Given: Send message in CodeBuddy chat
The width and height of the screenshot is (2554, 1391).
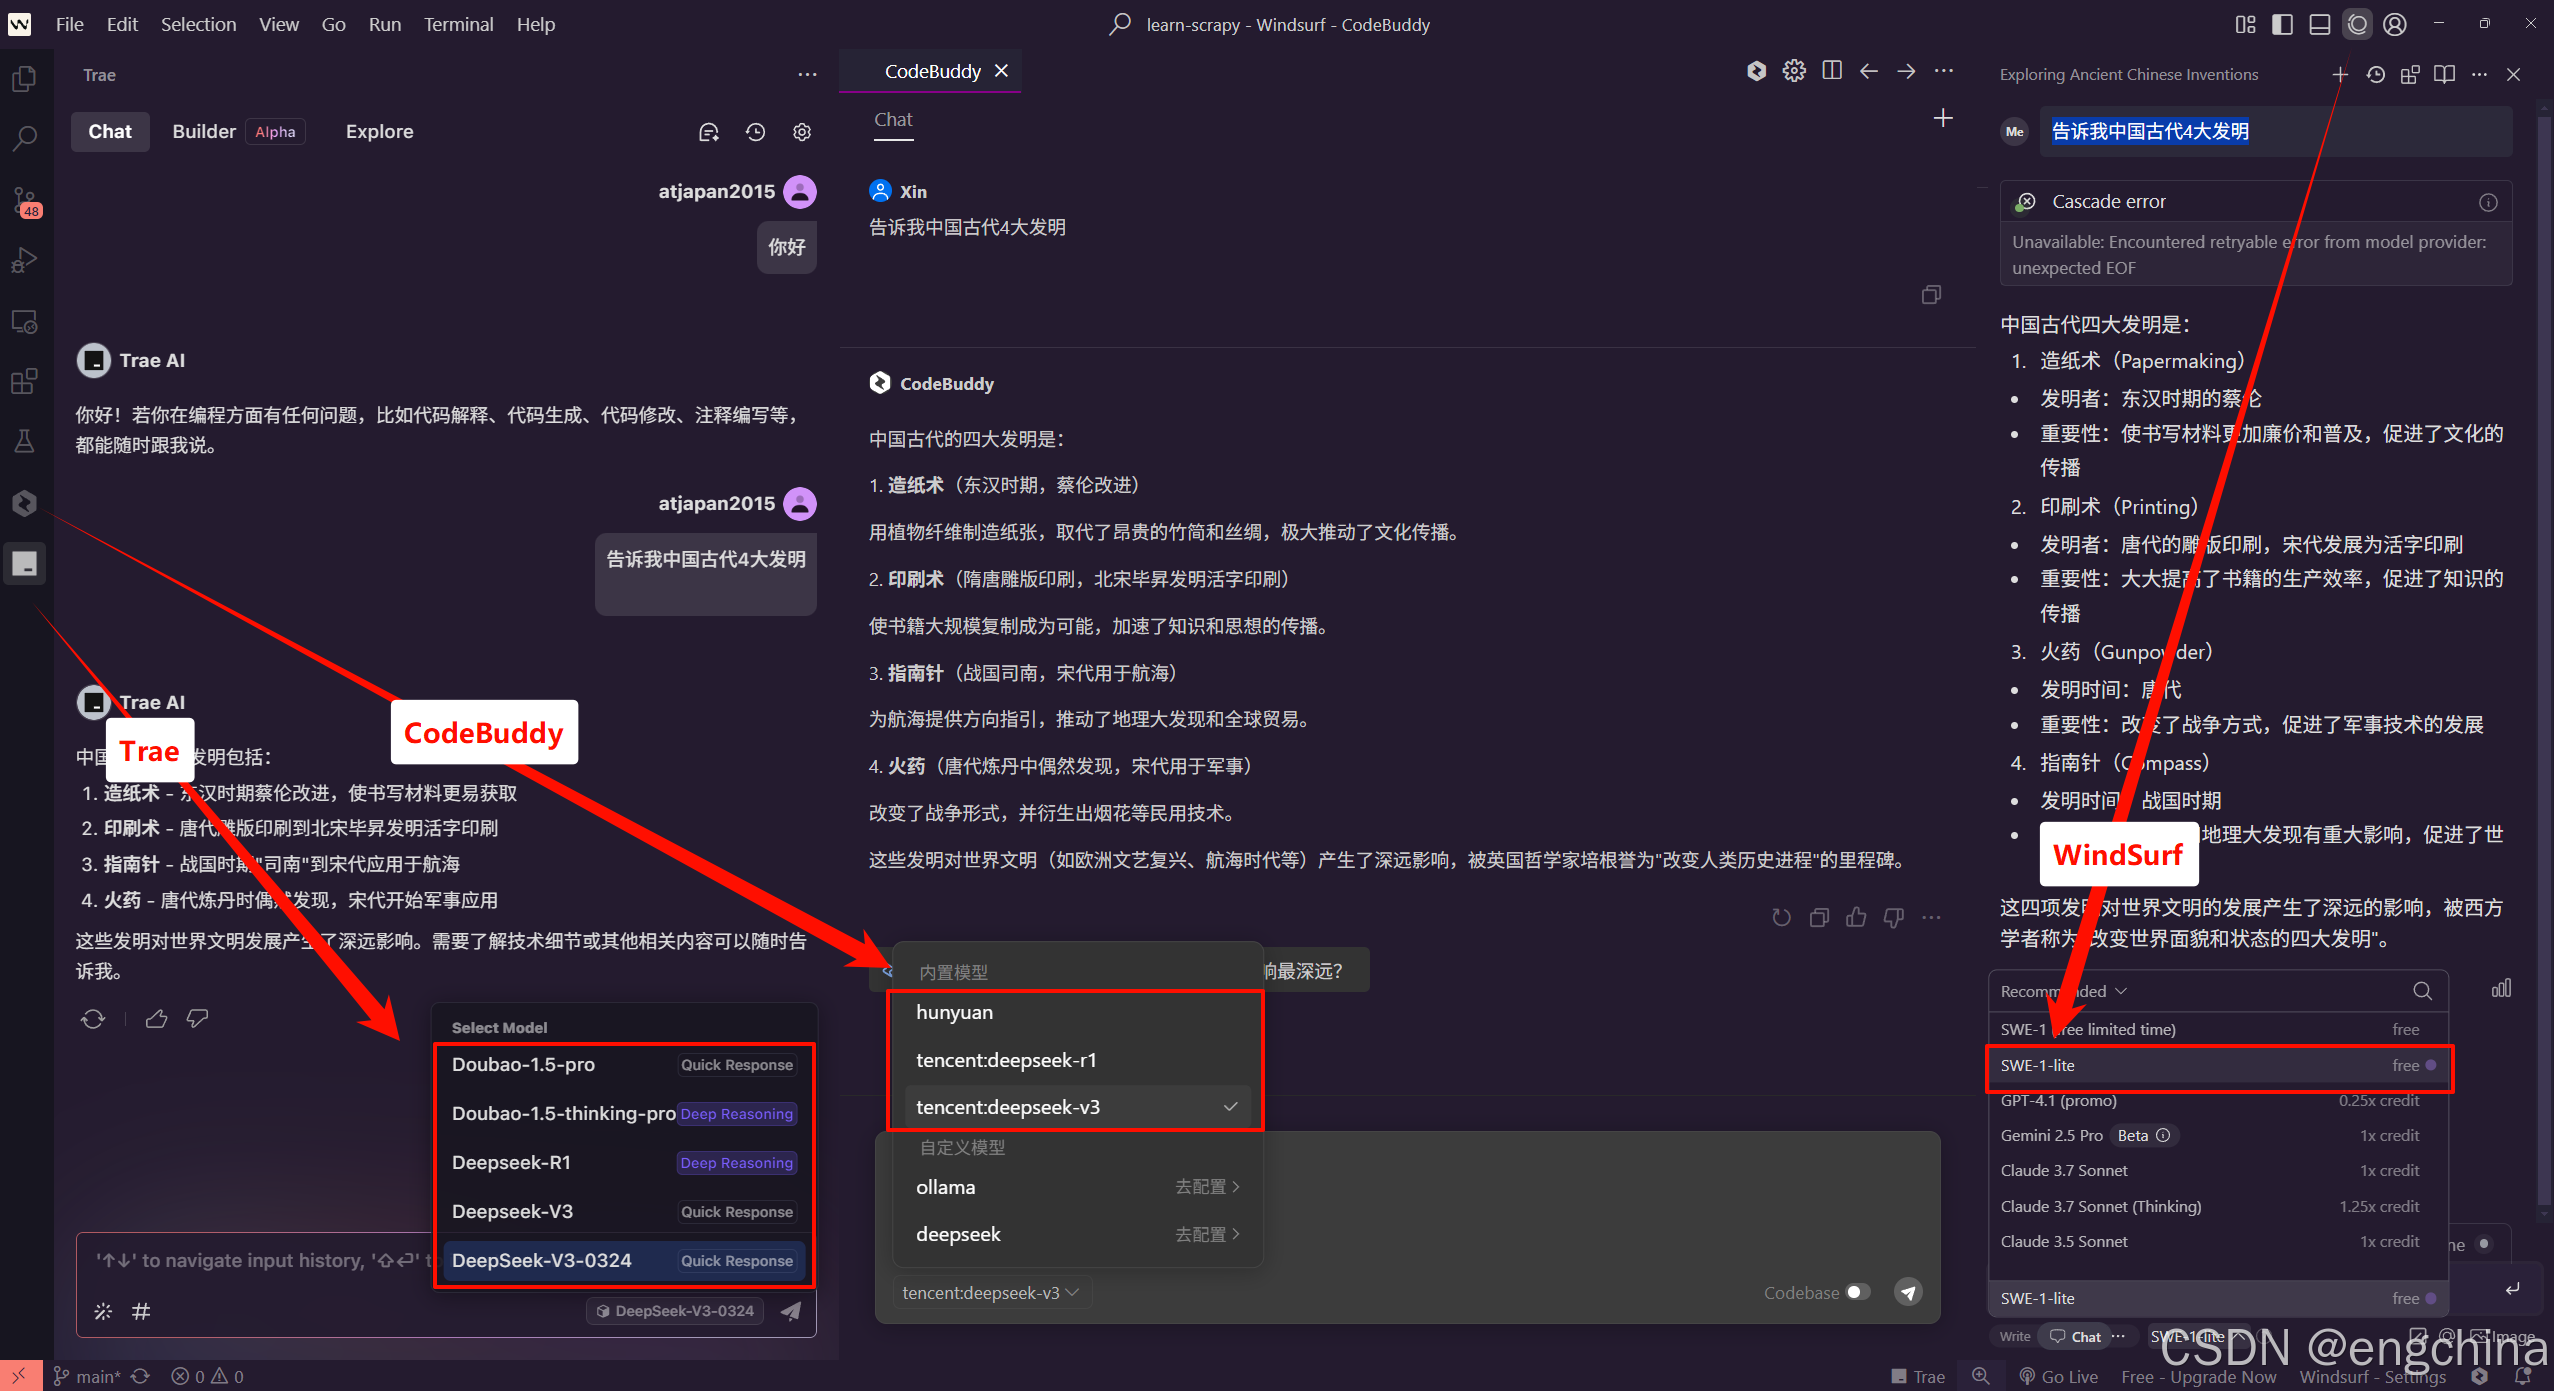Looking at the screenshot, I should tap(1908, 1292).
